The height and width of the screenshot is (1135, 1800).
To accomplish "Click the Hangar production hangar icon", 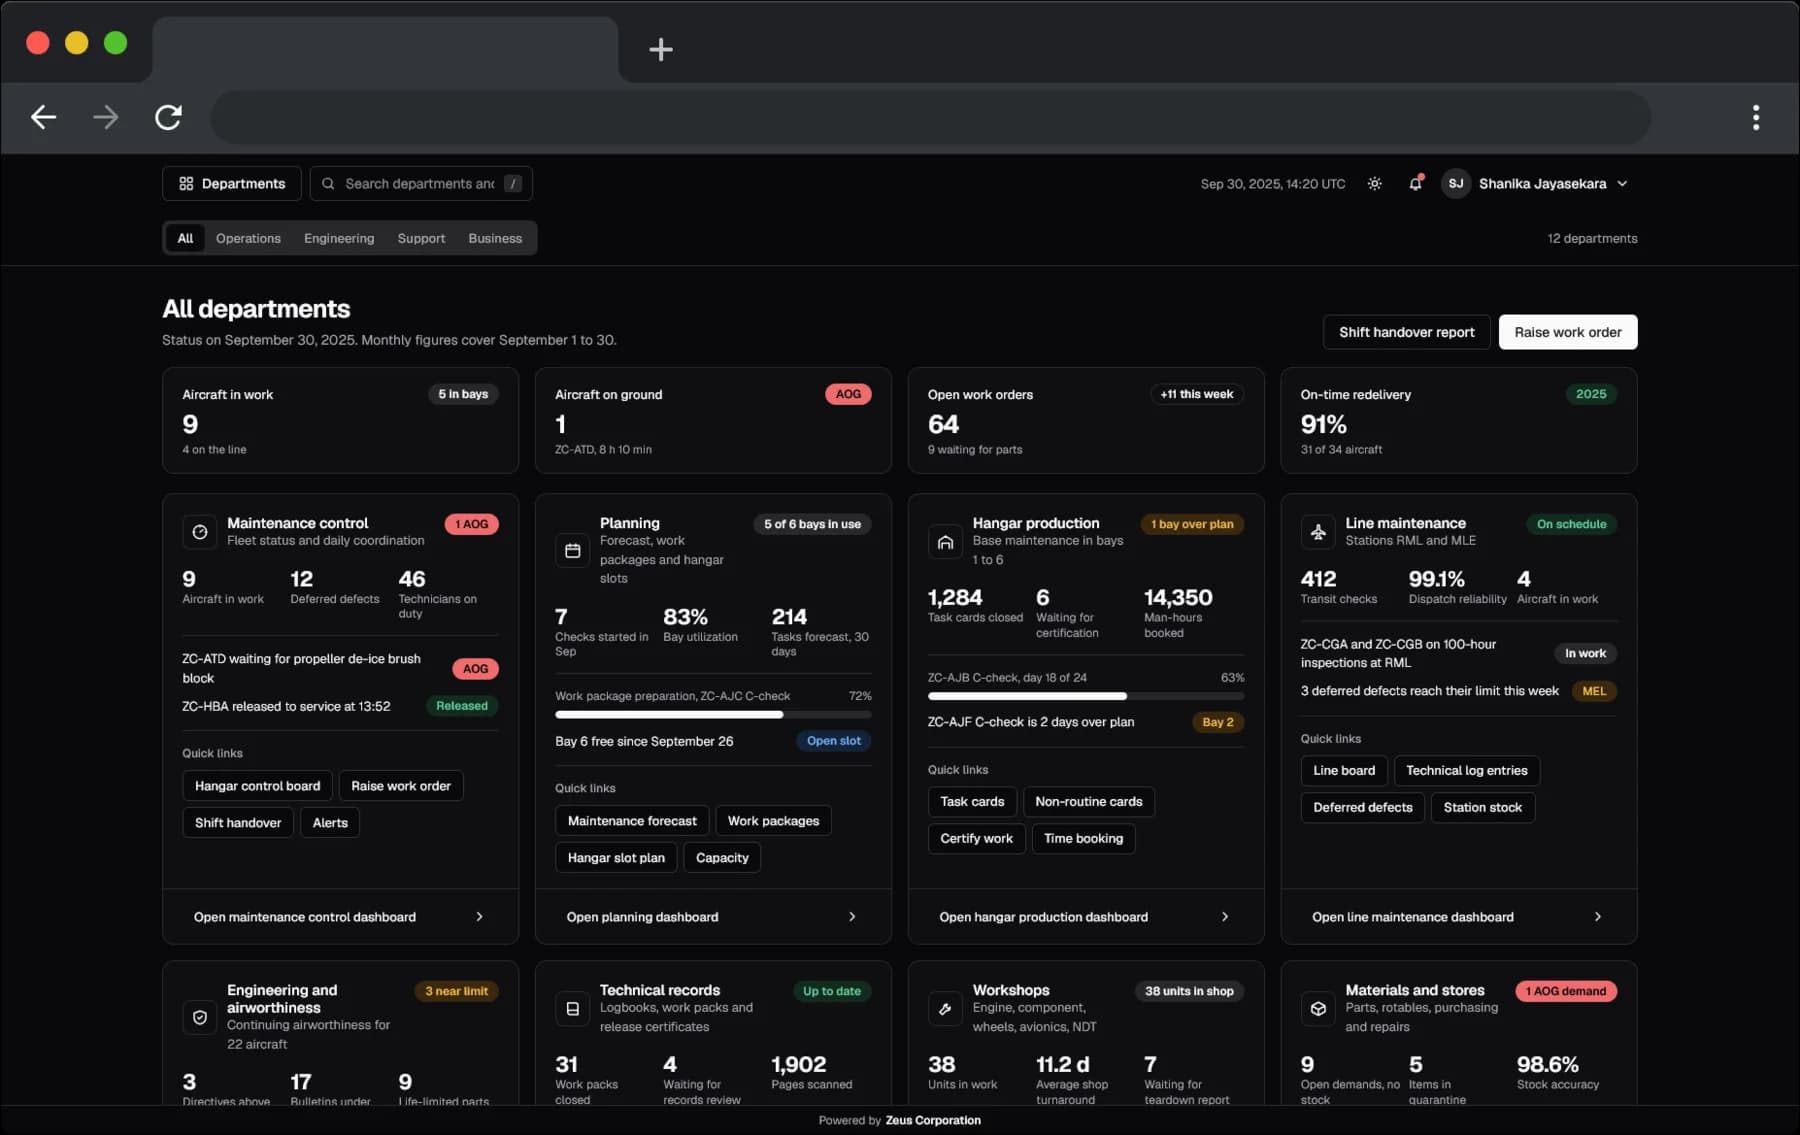I will tap(945, 542).
